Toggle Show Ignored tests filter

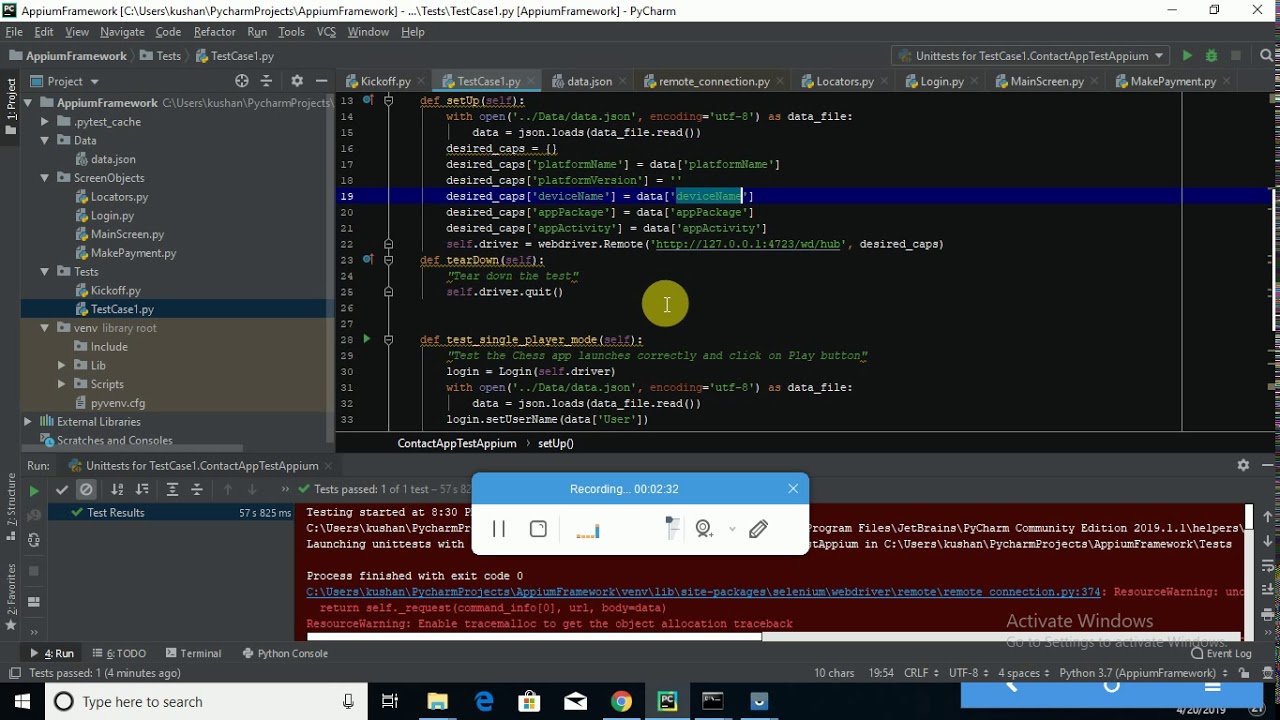point(86,490)
